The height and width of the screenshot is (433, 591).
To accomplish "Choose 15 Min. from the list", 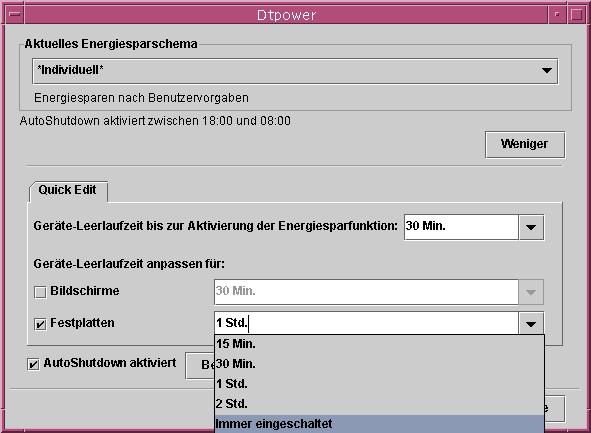I will pyautogui.click(x=379, y=344).
